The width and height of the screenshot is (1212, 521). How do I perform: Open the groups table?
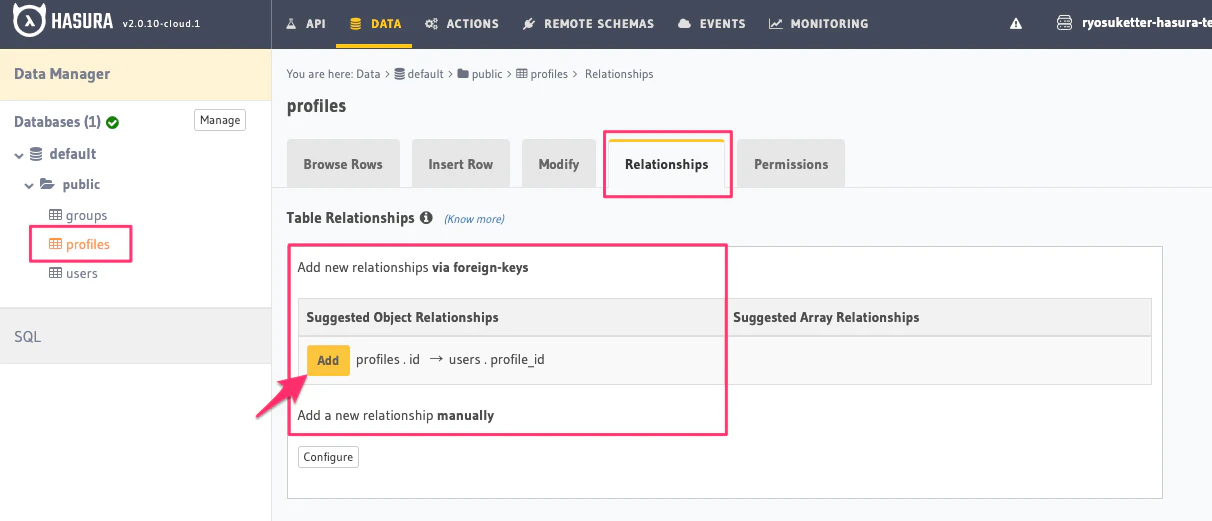click(x=87, y=215)
